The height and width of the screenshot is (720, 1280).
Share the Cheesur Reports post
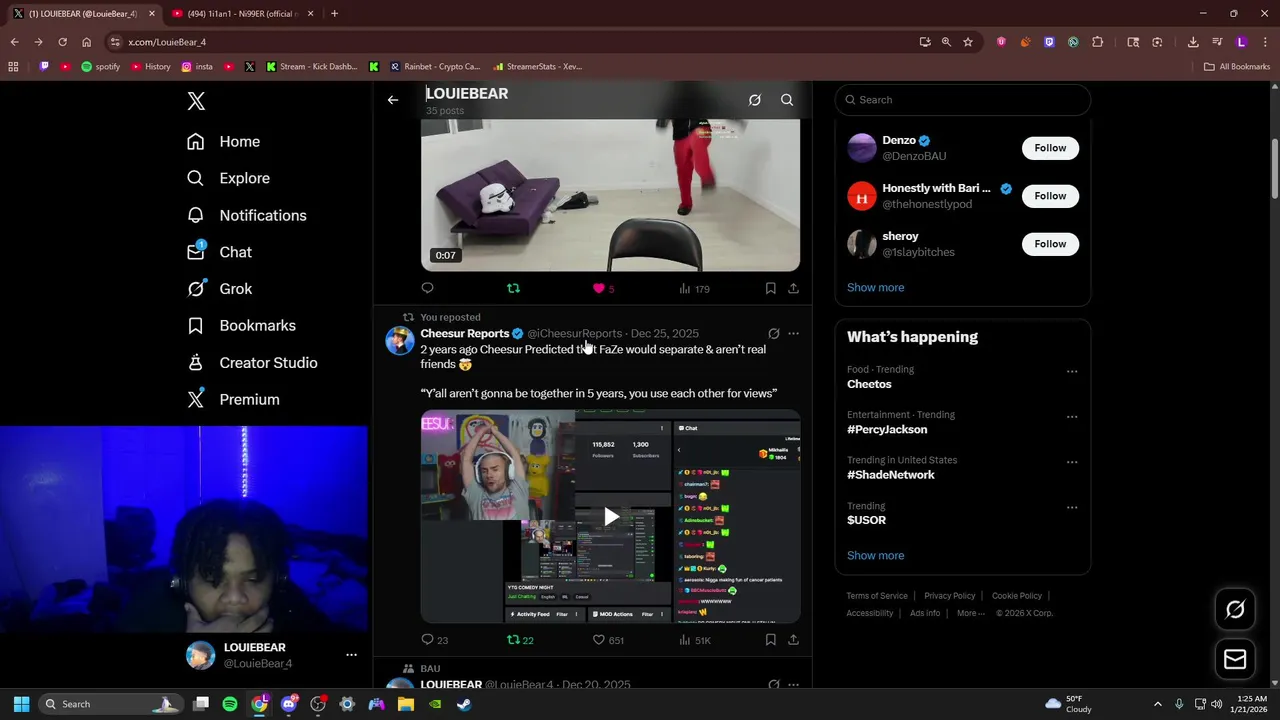(x=793, y=640)
